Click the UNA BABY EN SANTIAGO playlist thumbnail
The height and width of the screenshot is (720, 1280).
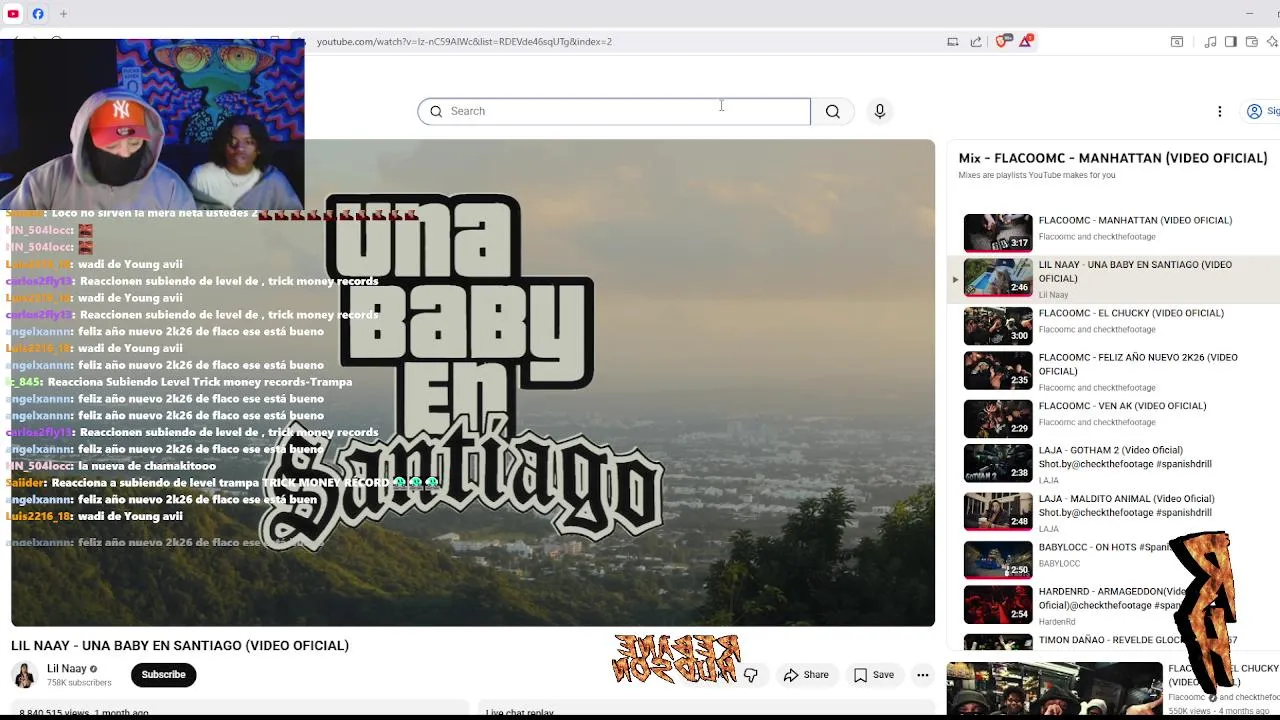998,277
